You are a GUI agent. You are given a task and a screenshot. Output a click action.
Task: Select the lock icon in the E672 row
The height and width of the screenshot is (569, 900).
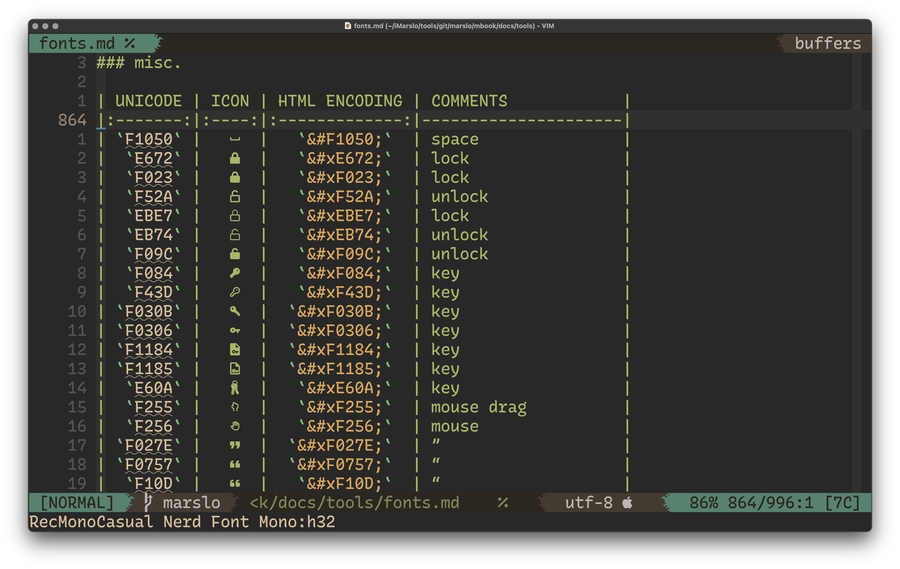[235, 158]
